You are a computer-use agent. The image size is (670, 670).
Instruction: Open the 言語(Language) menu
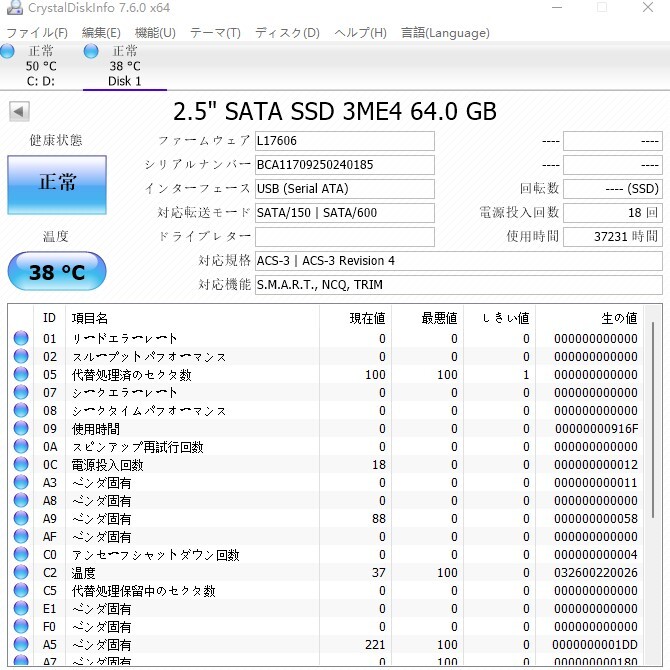click(445, 33)
